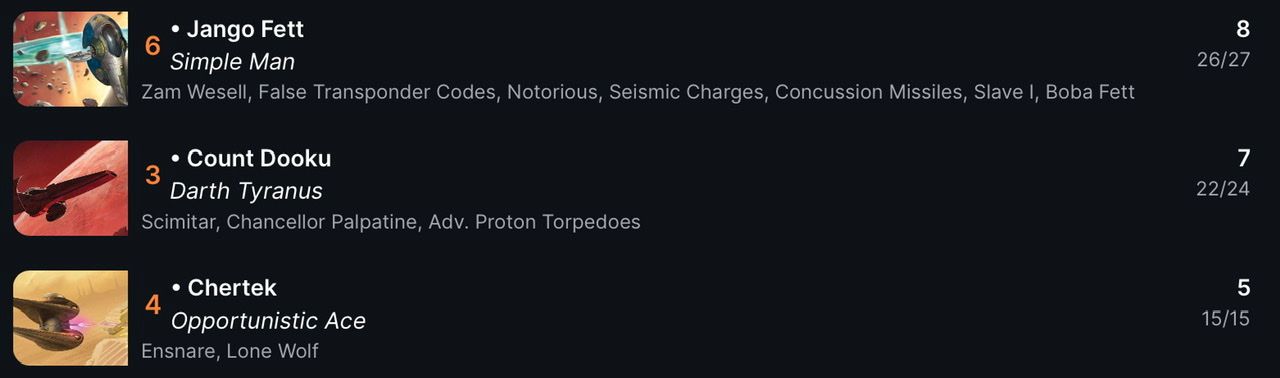
Task: Open the Count Dooku ship artwork thumbnail
Action: click(x=70, y=188)
